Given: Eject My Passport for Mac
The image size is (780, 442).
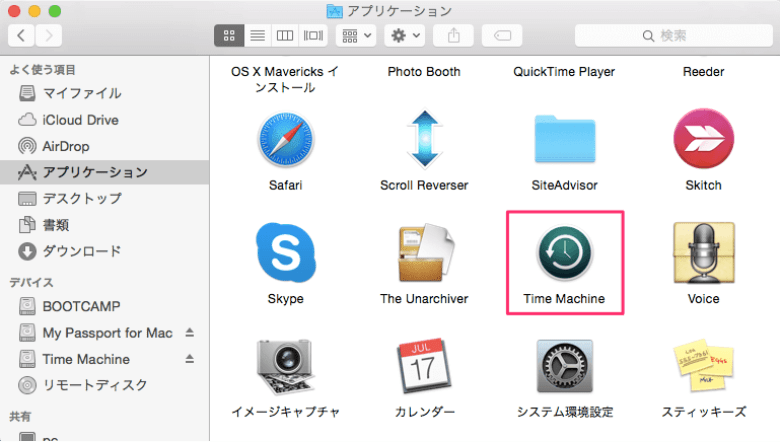Looking at the screenshot, I should click(190, 332).
